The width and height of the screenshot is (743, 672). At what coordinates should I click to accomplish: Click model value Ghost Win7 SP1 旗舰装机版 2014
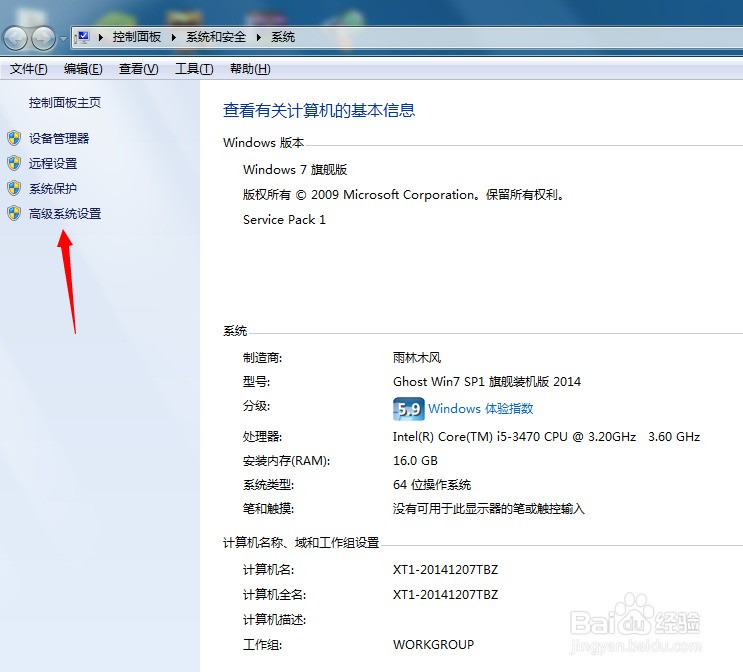point(487,381)
